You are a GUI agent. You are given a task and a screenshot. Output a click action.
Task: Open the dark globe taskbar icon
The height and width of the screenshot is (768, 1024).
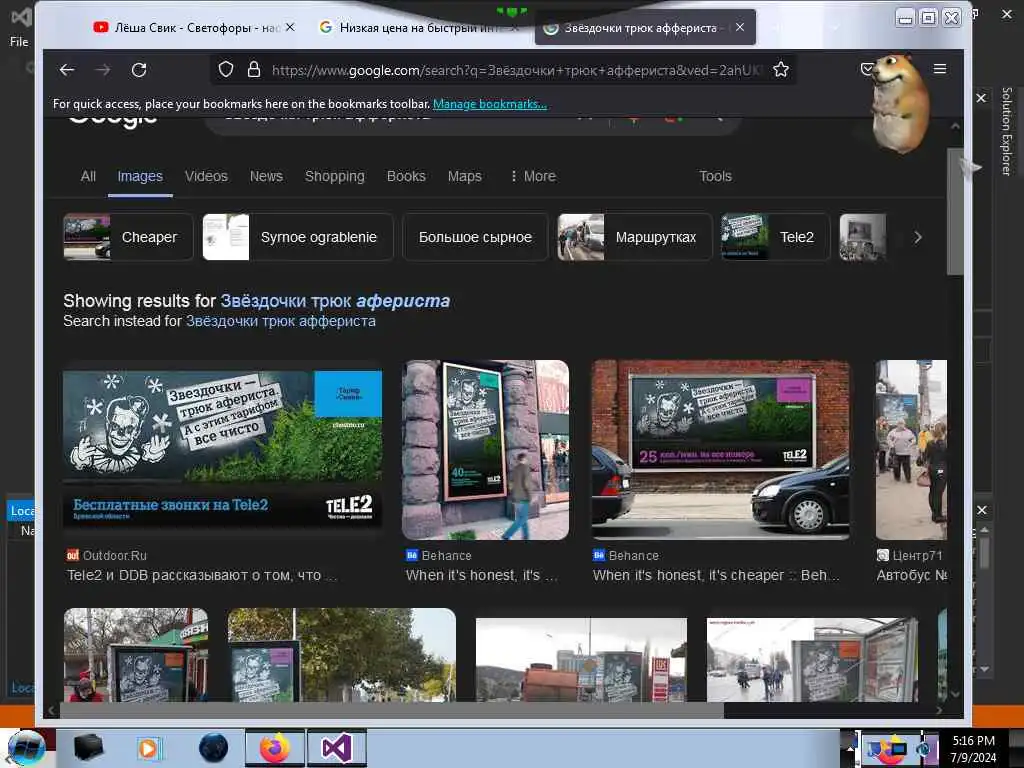pyautogui.click(x=213, y=748)
